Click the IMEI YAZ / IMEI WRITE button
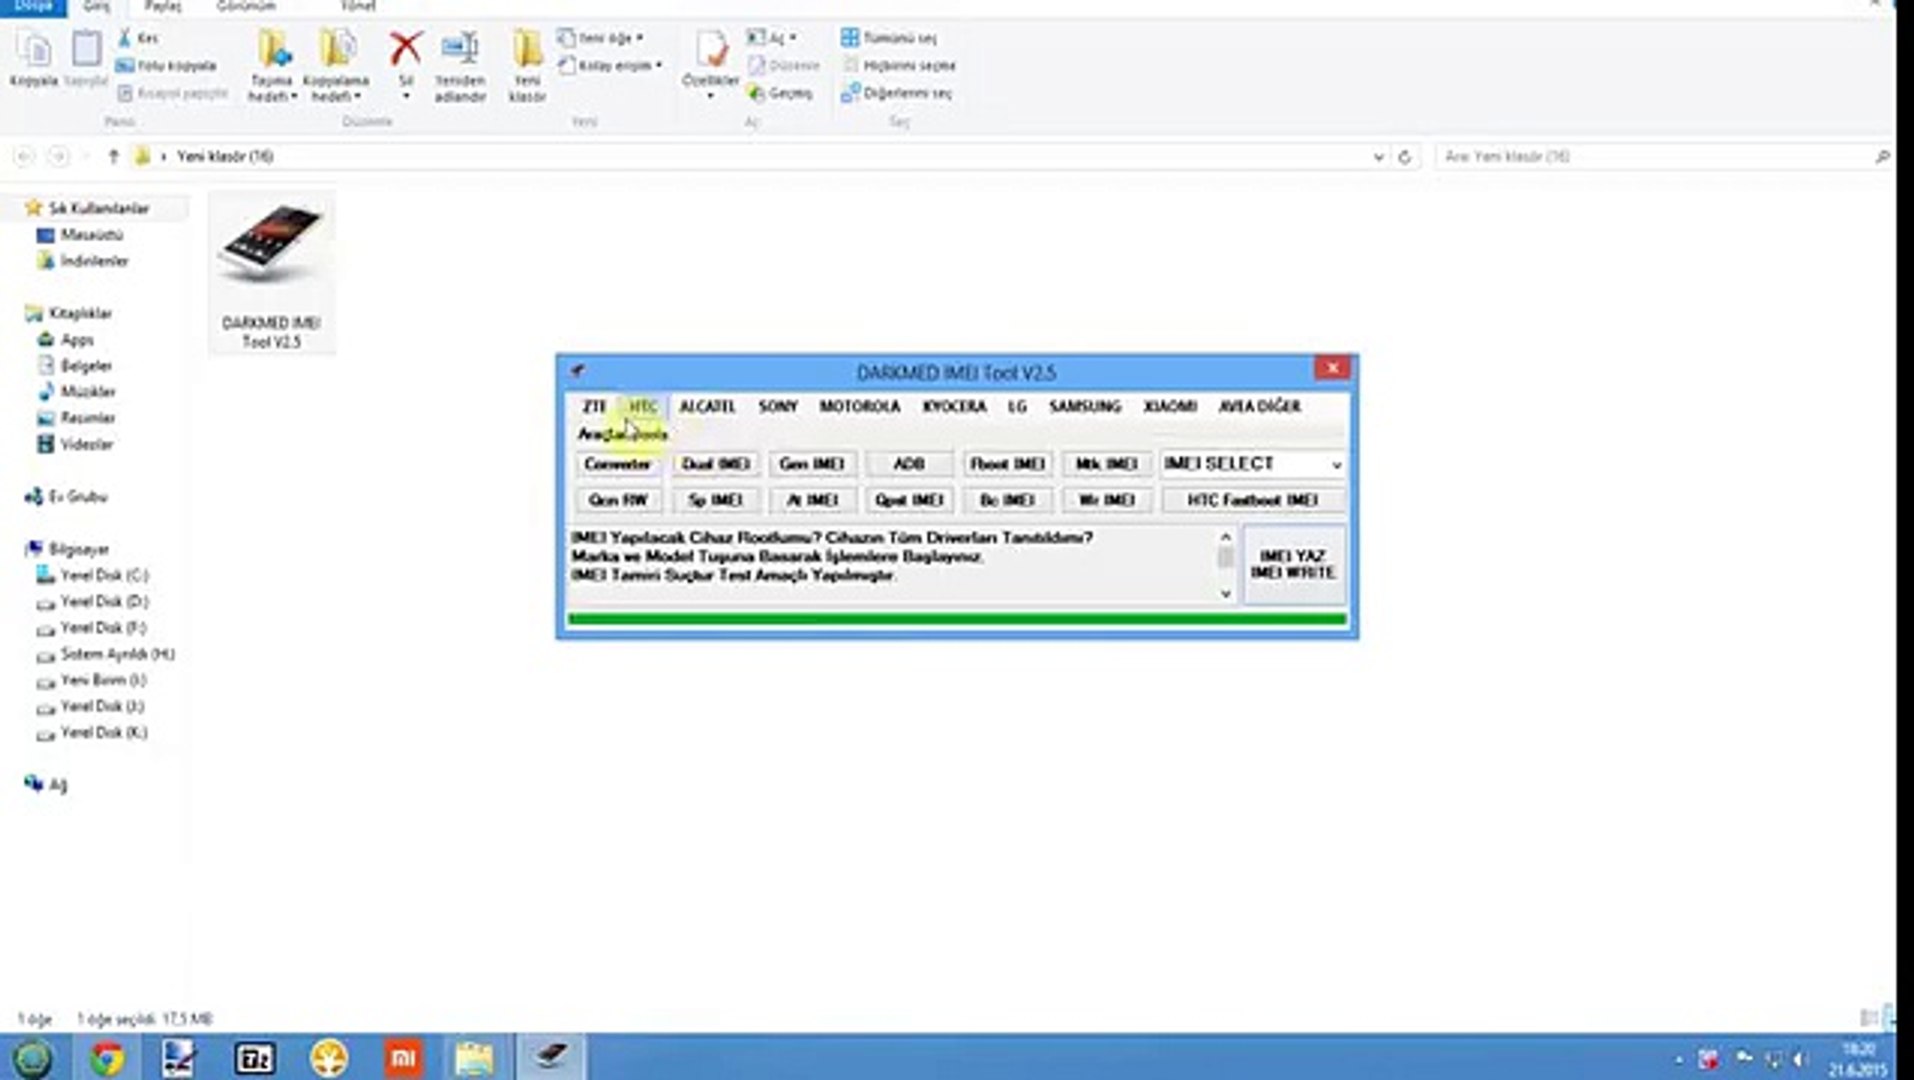 pyautogui.click(x=1293, y=564)
